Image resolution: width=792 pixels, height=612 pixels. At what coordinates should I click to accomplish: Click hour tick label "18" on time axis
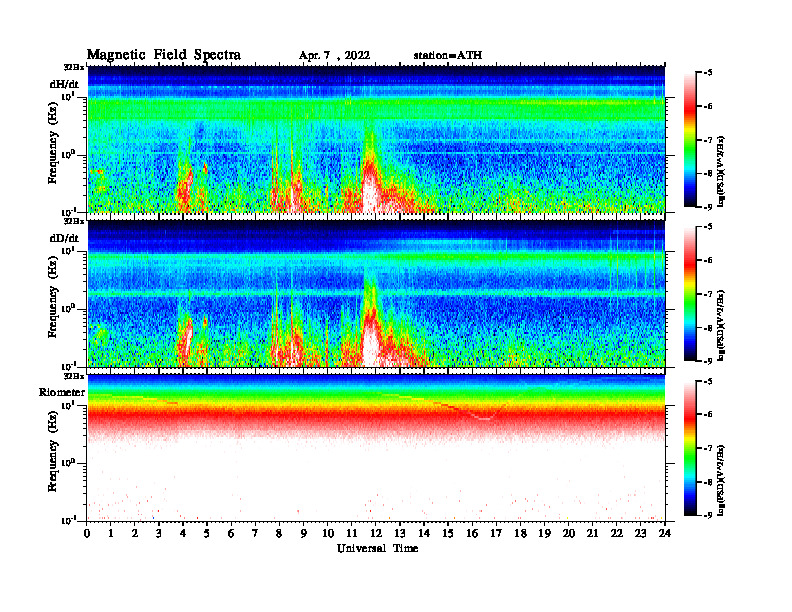[520, 534]
